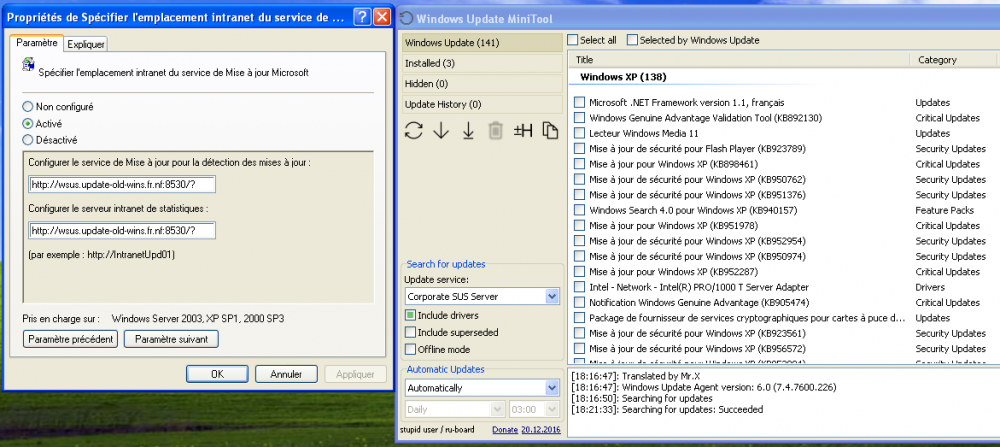Click the install updates arrow icon

click(468, 131)
